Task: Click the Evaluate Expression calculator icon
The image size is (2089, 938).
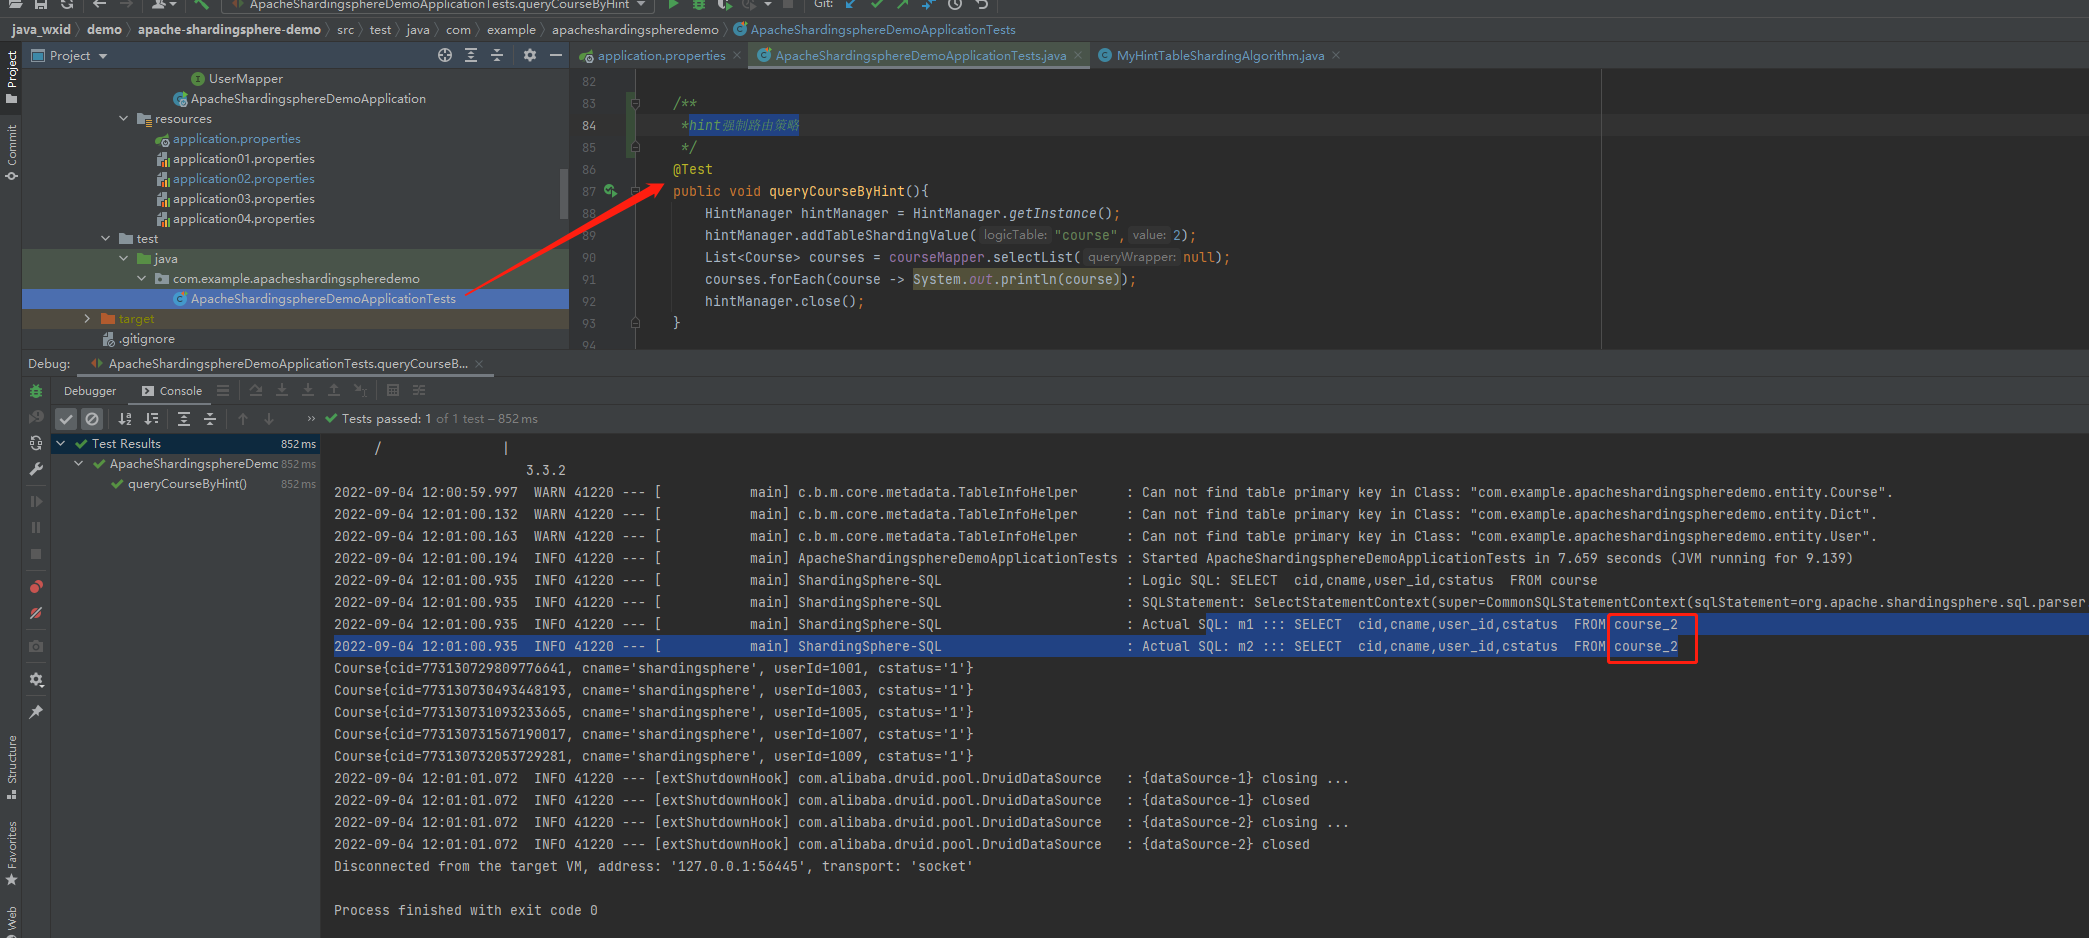Action: 393,390
